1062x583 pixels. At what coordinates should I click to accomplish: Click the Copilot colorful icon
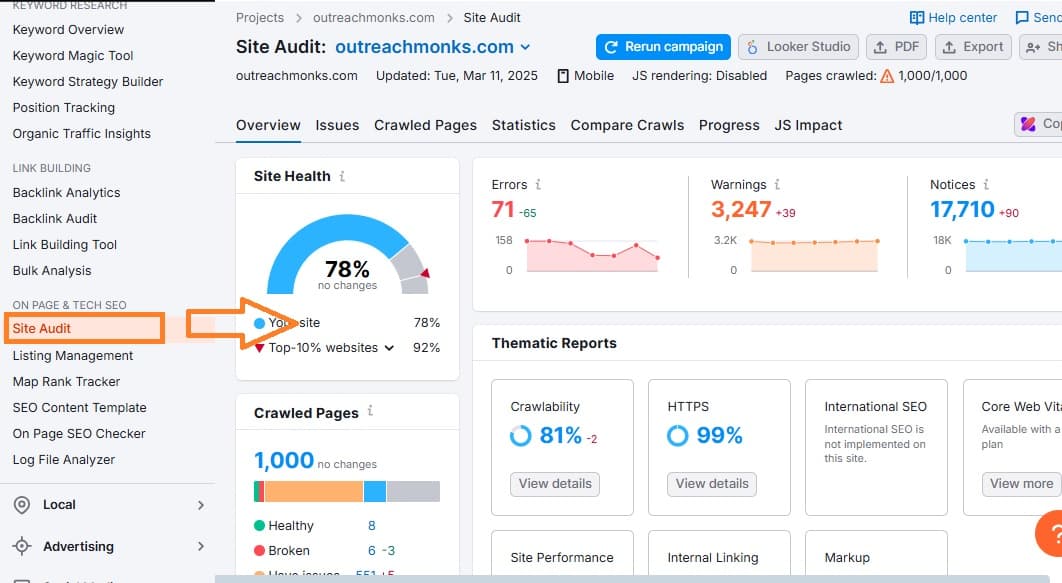[1028, 124]
